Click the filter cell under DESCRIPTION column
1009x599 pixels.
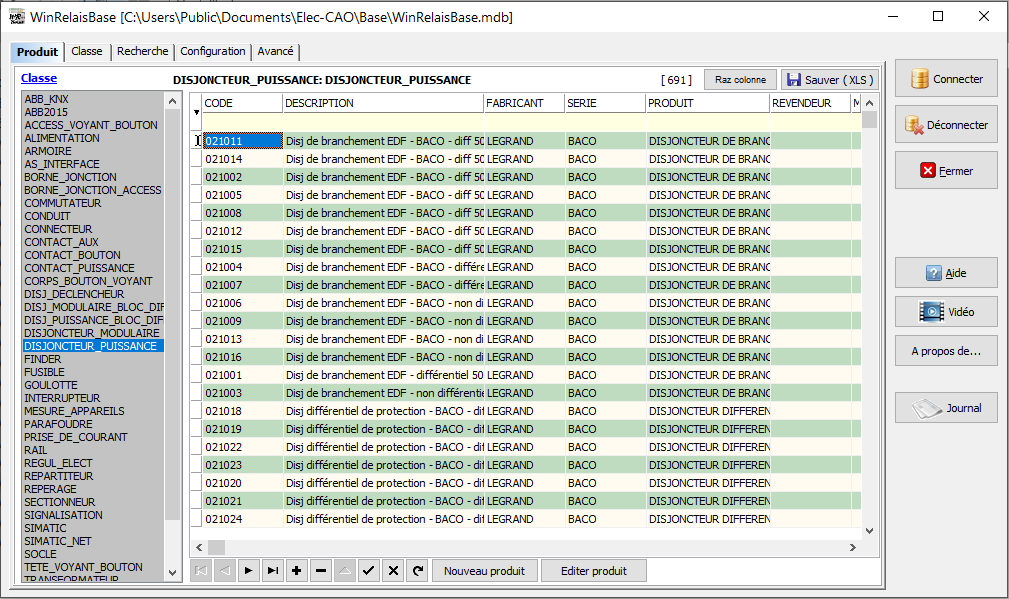pyautogui.click(x=383, y=122)
